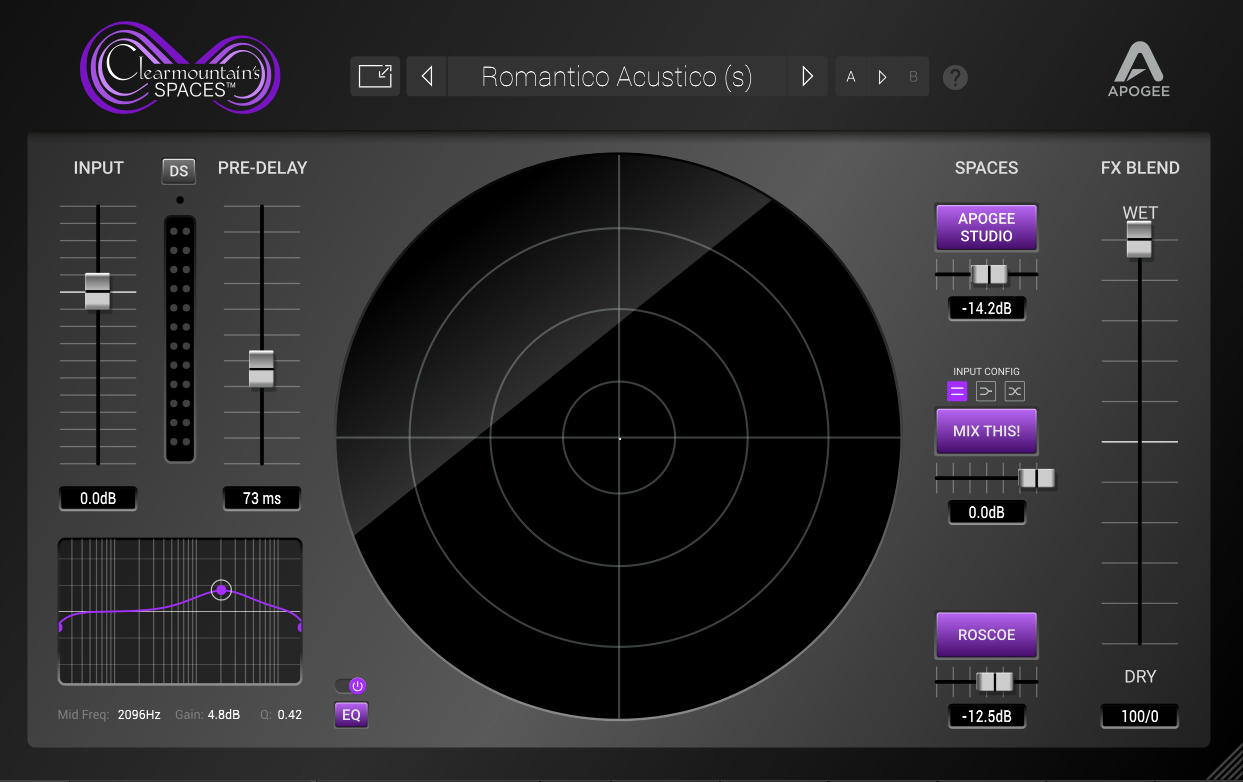
Task: Select the mono sum input config icon
Action: (x=986, y=391)
